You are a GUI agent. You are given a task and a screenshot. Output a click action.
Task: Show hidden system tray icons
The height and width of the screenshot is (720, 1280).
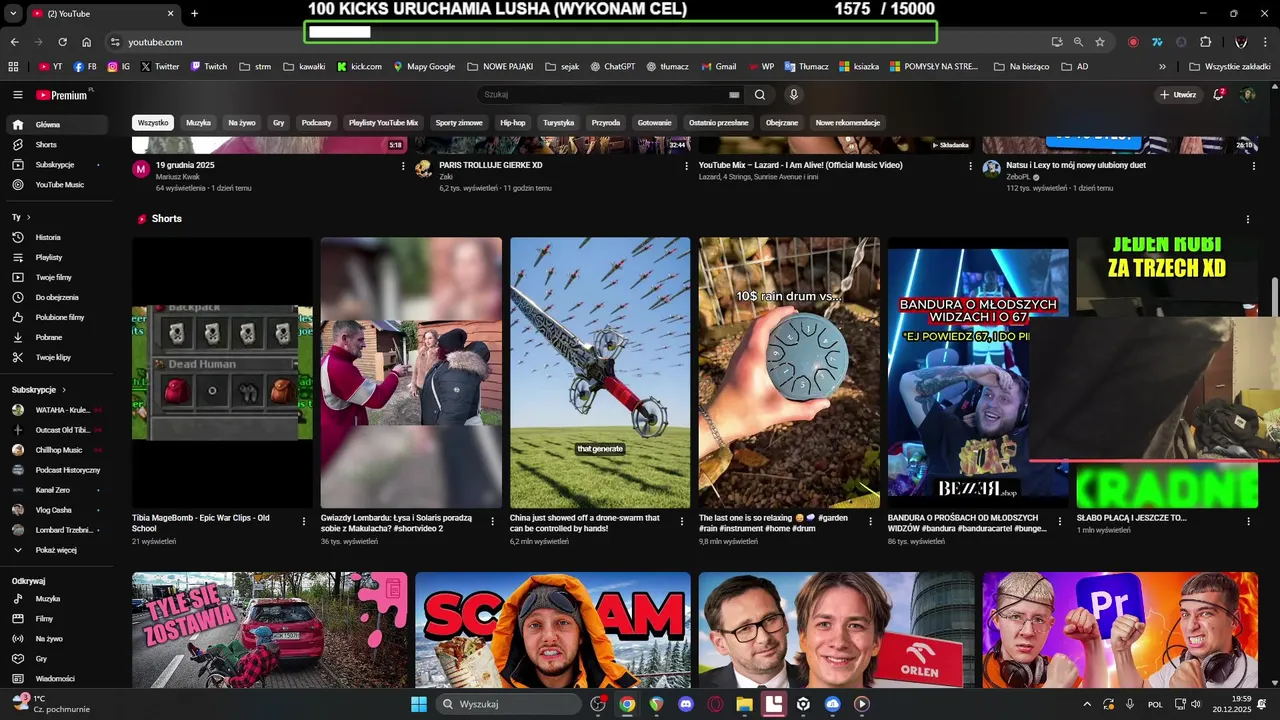click(1087, 704)
